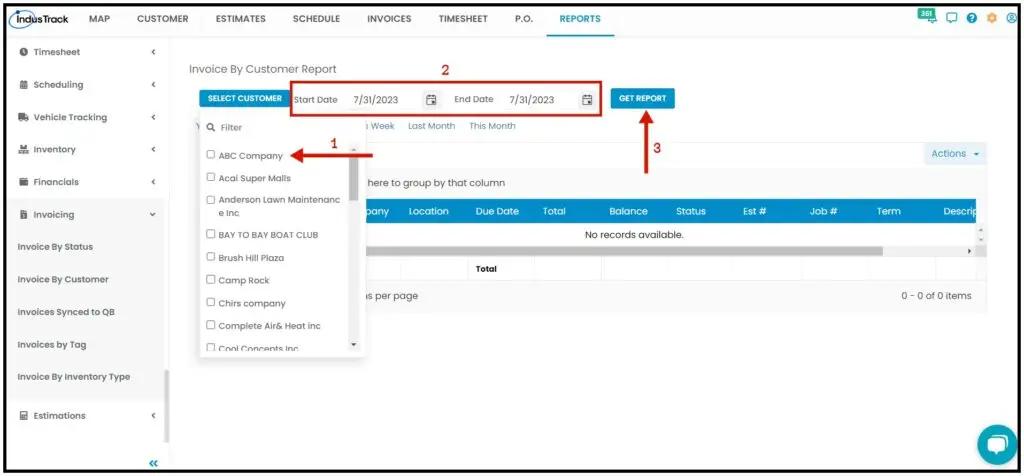
Task: Open Invoice By Inventory Type report
Action: (74, 377)
